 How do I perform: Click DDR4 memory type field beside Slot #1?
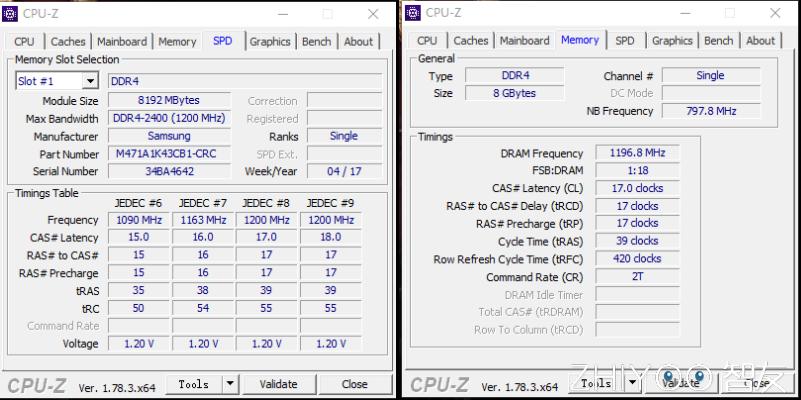pos(245,81)
